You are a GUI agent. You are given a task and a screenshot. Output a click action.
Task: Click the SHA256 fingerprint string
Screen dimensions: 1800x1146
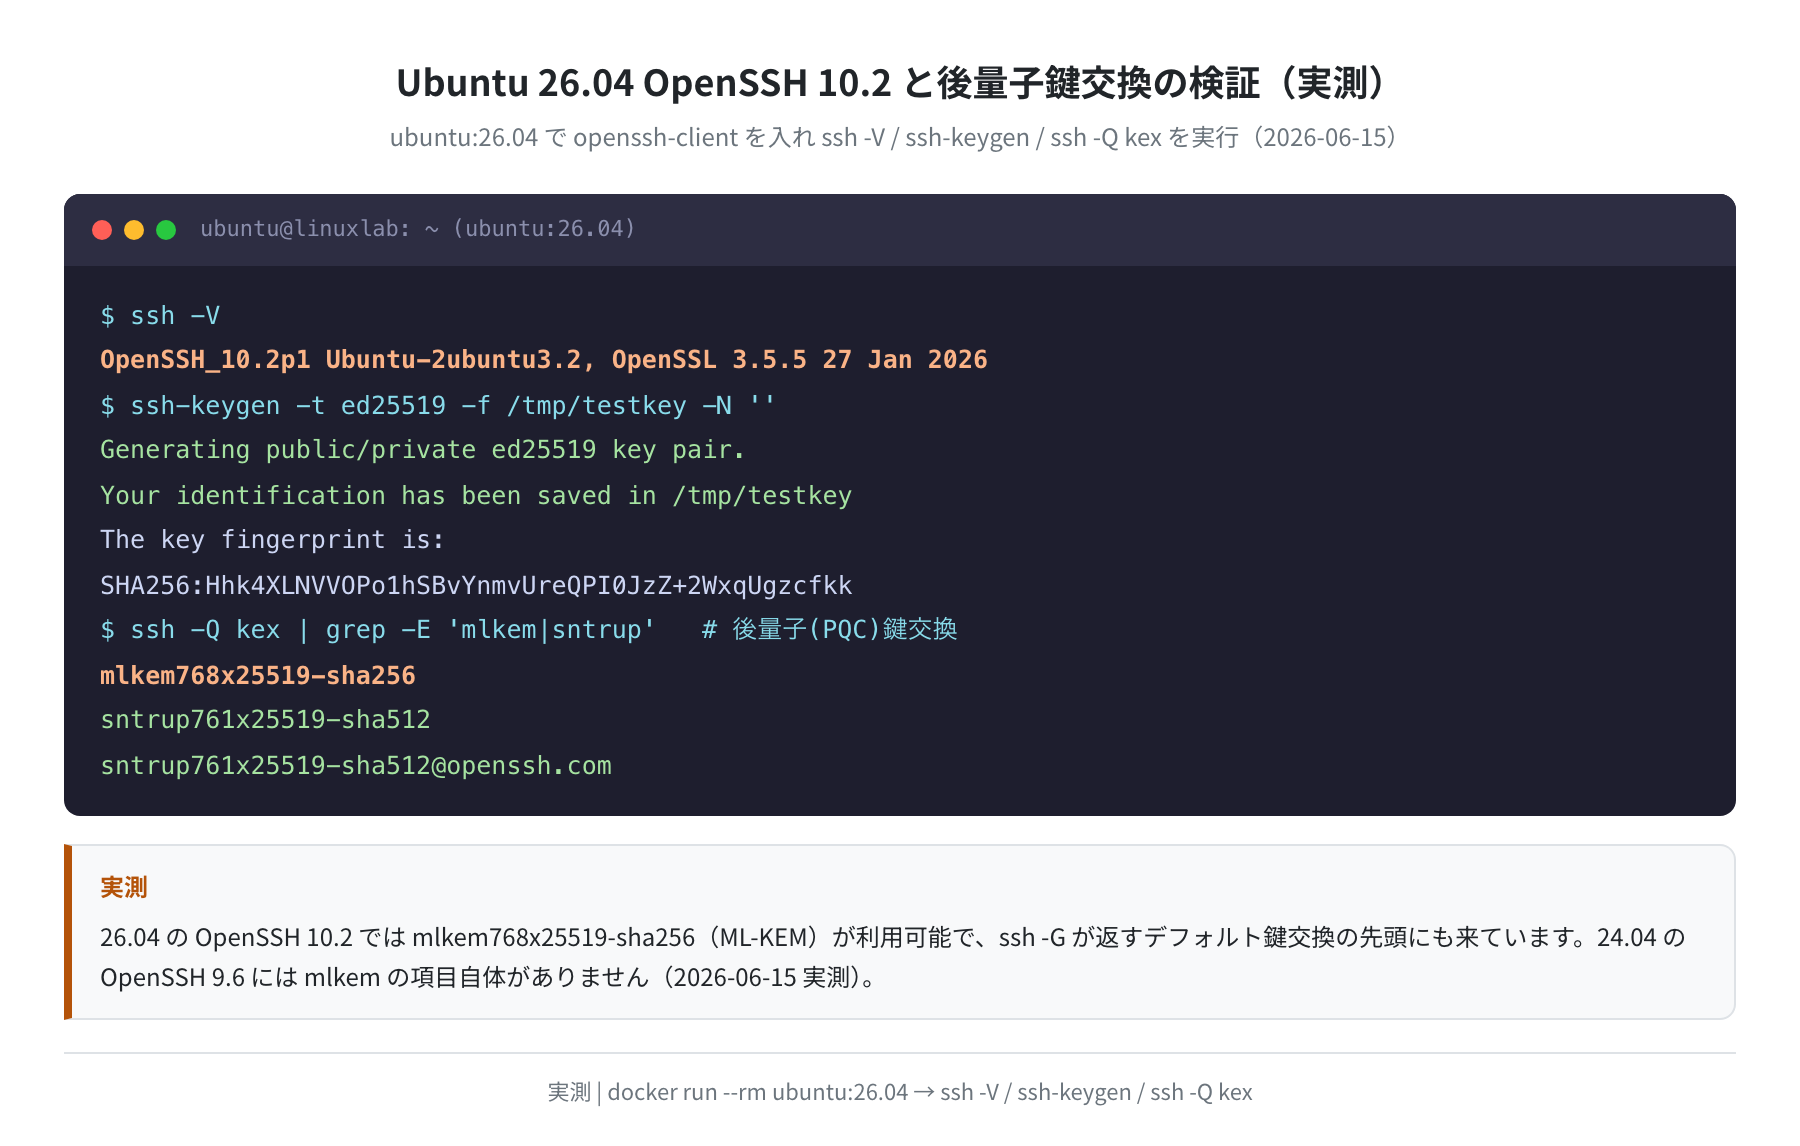click(476, 585)
